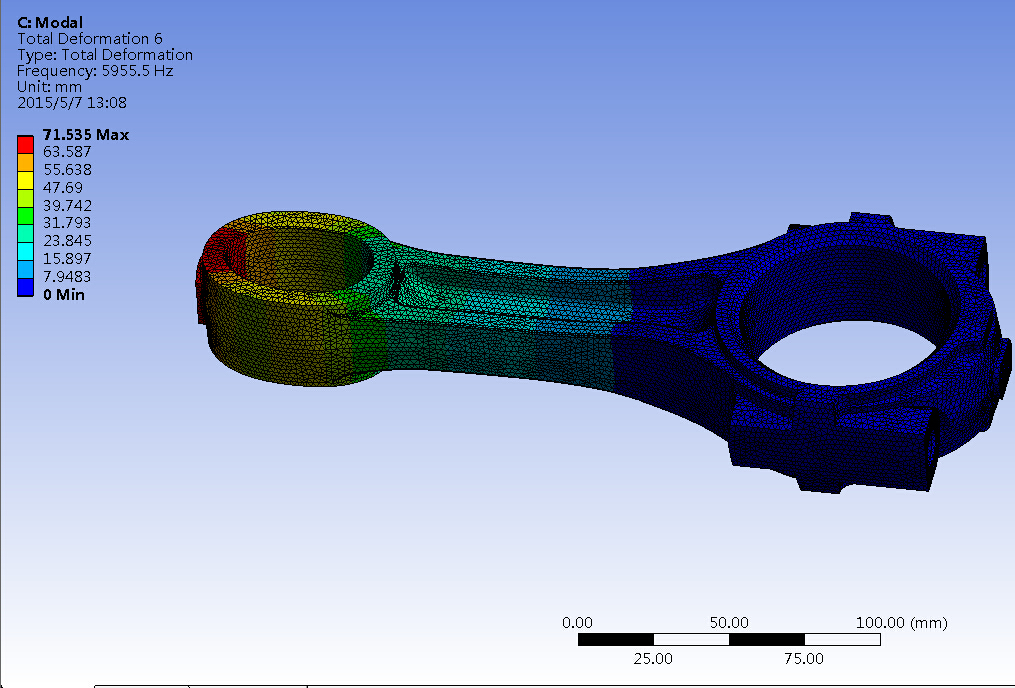Select the "0 Min" legend label
Image resolution: width=1015 pixels, height=688 pixels.
[64, 294]
